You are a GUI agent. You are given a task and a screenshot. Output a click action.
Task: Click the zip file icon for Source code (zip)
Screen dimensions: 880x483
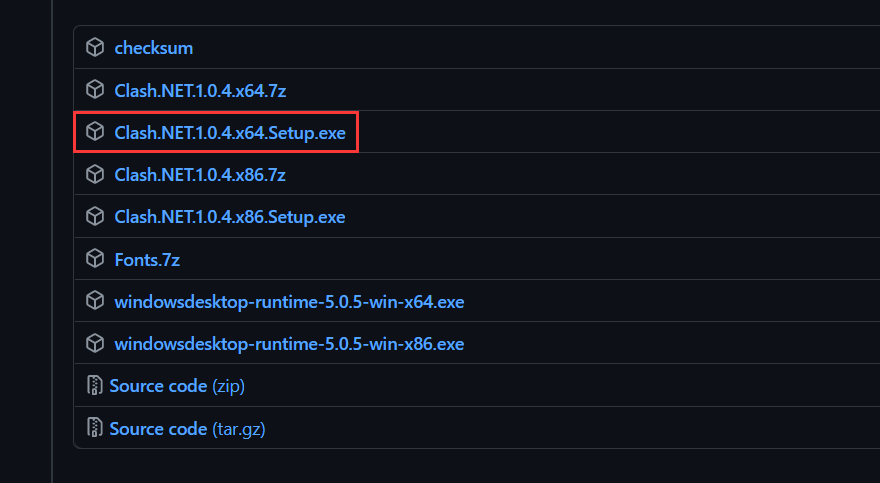(95, 386)
